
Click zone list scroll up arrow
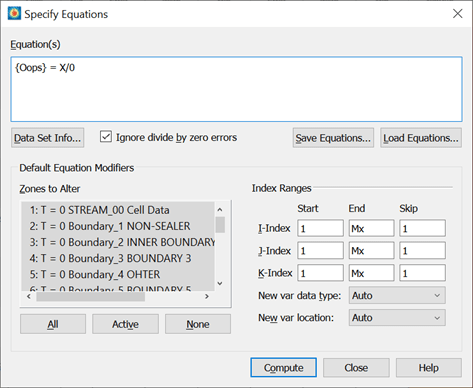click(220, 210)
